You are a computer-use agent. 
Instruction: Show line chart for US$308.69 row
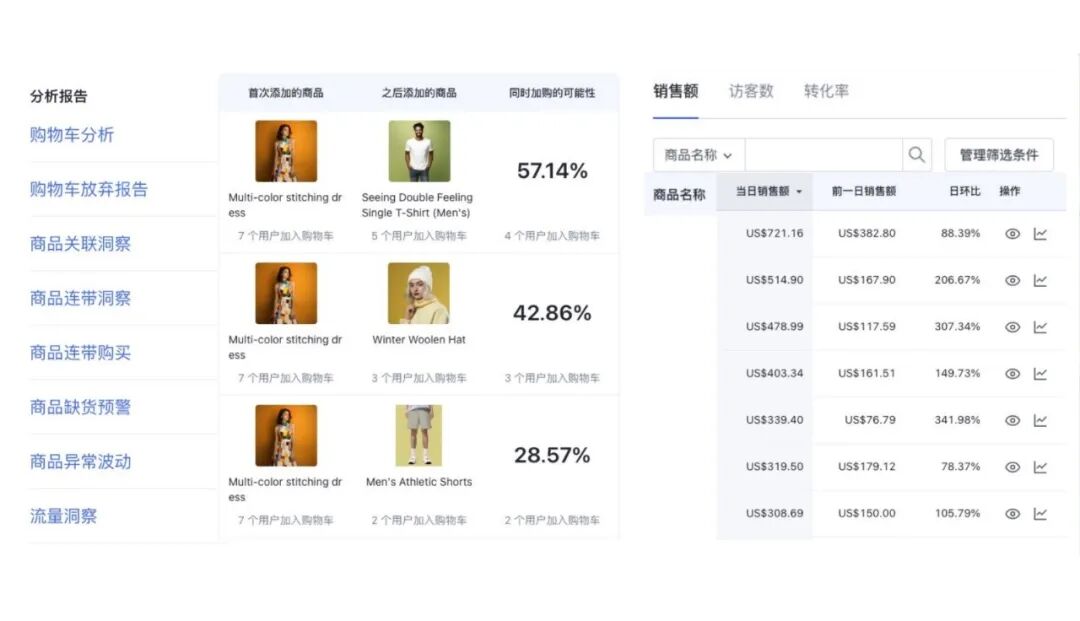coord(1040,514)
